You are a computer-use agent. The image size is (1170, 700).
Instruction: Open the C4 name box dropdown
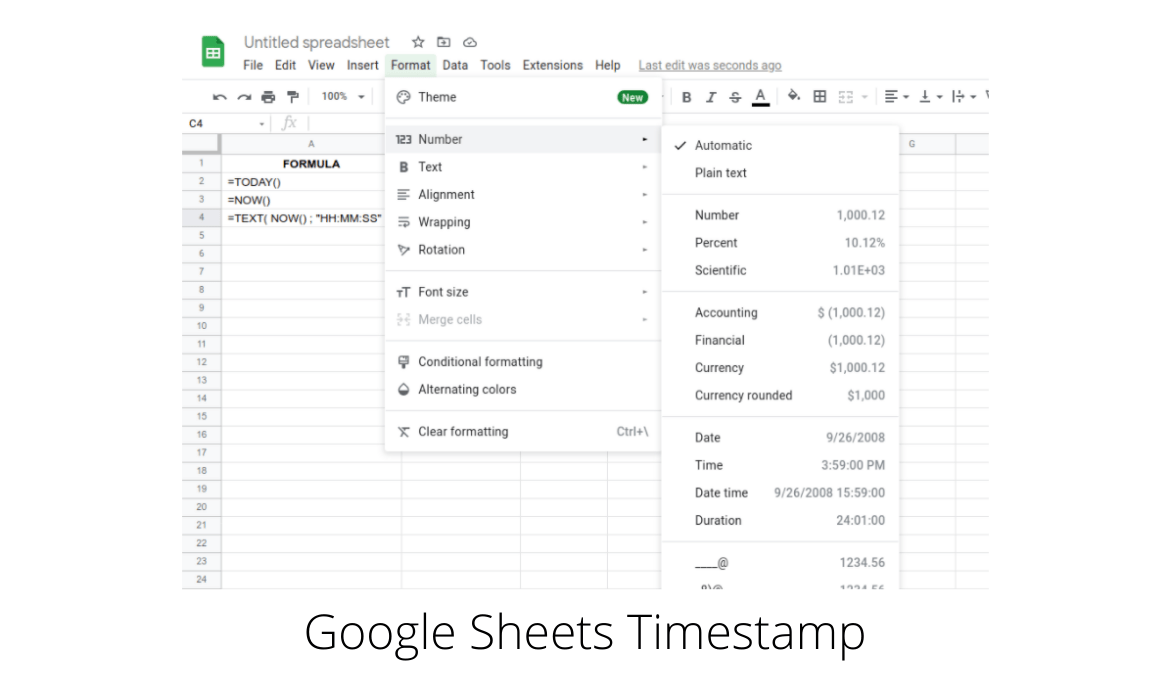pyautogui.click(x=262, y=124)
